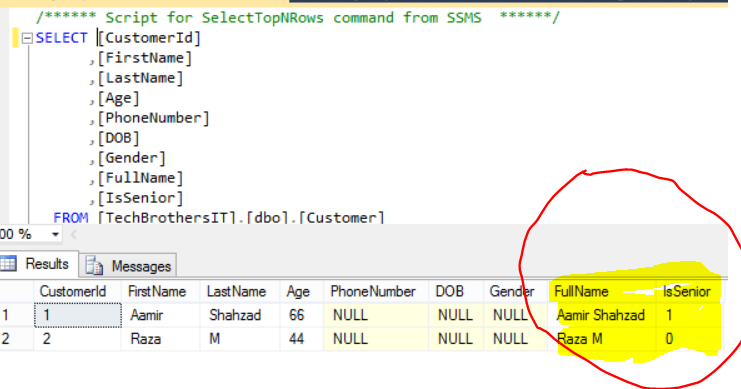Click [FullName] in the query editor
The width and height of the screenshot is (741, 389).
(140, 178)
